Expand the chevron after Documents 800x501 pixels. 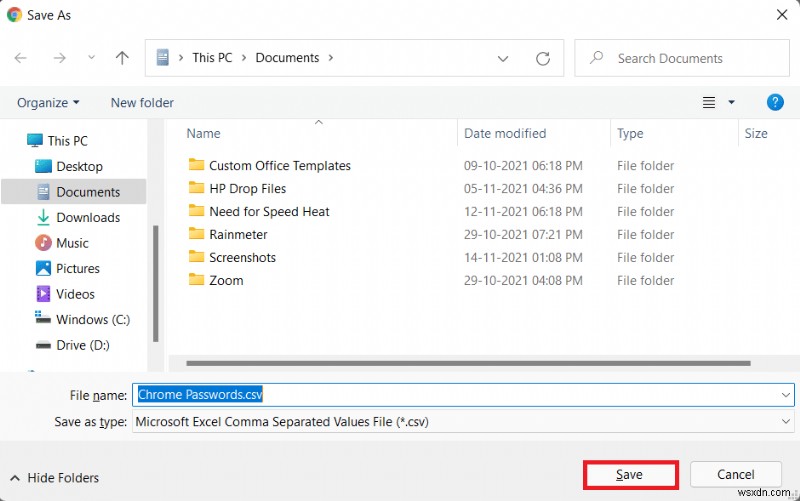[331, 58]
